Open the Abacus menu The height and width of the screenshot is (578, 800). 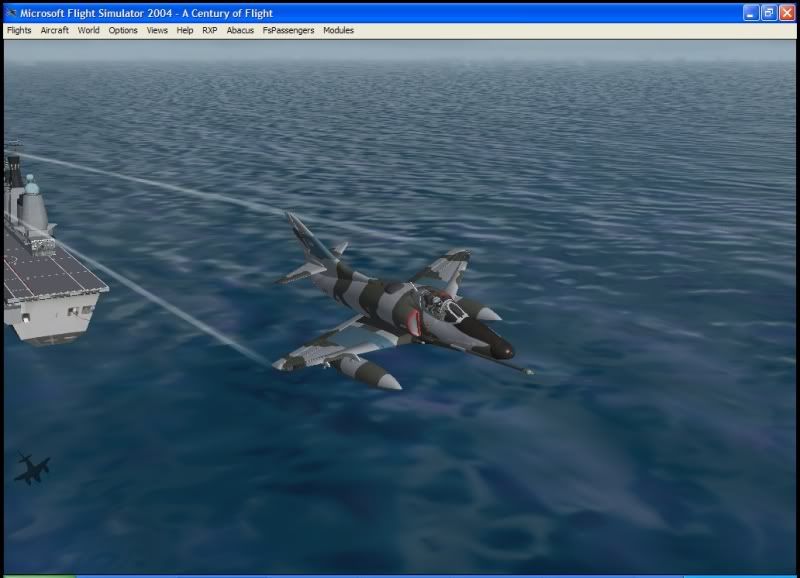(240, 31)
